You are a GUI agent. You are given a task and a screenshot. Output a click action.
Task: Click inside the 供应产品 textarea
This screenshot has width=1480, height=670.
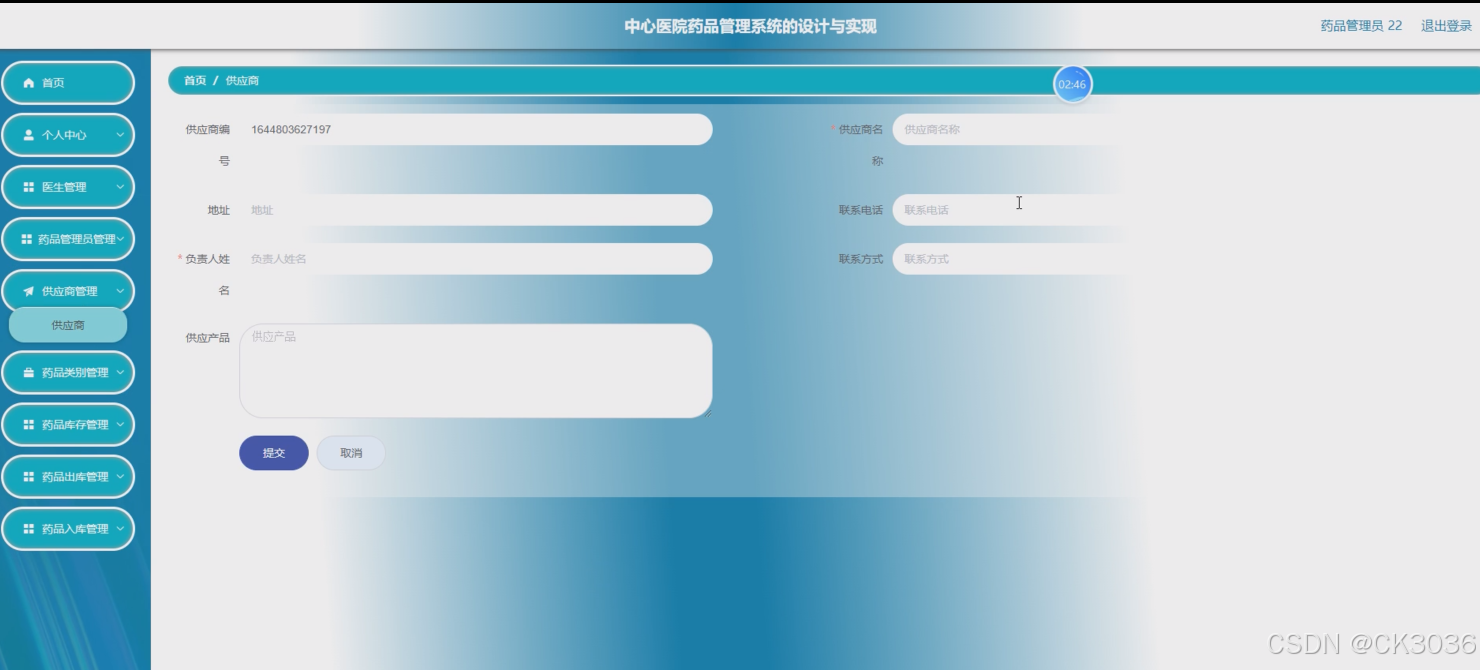[x=476, y=371]
